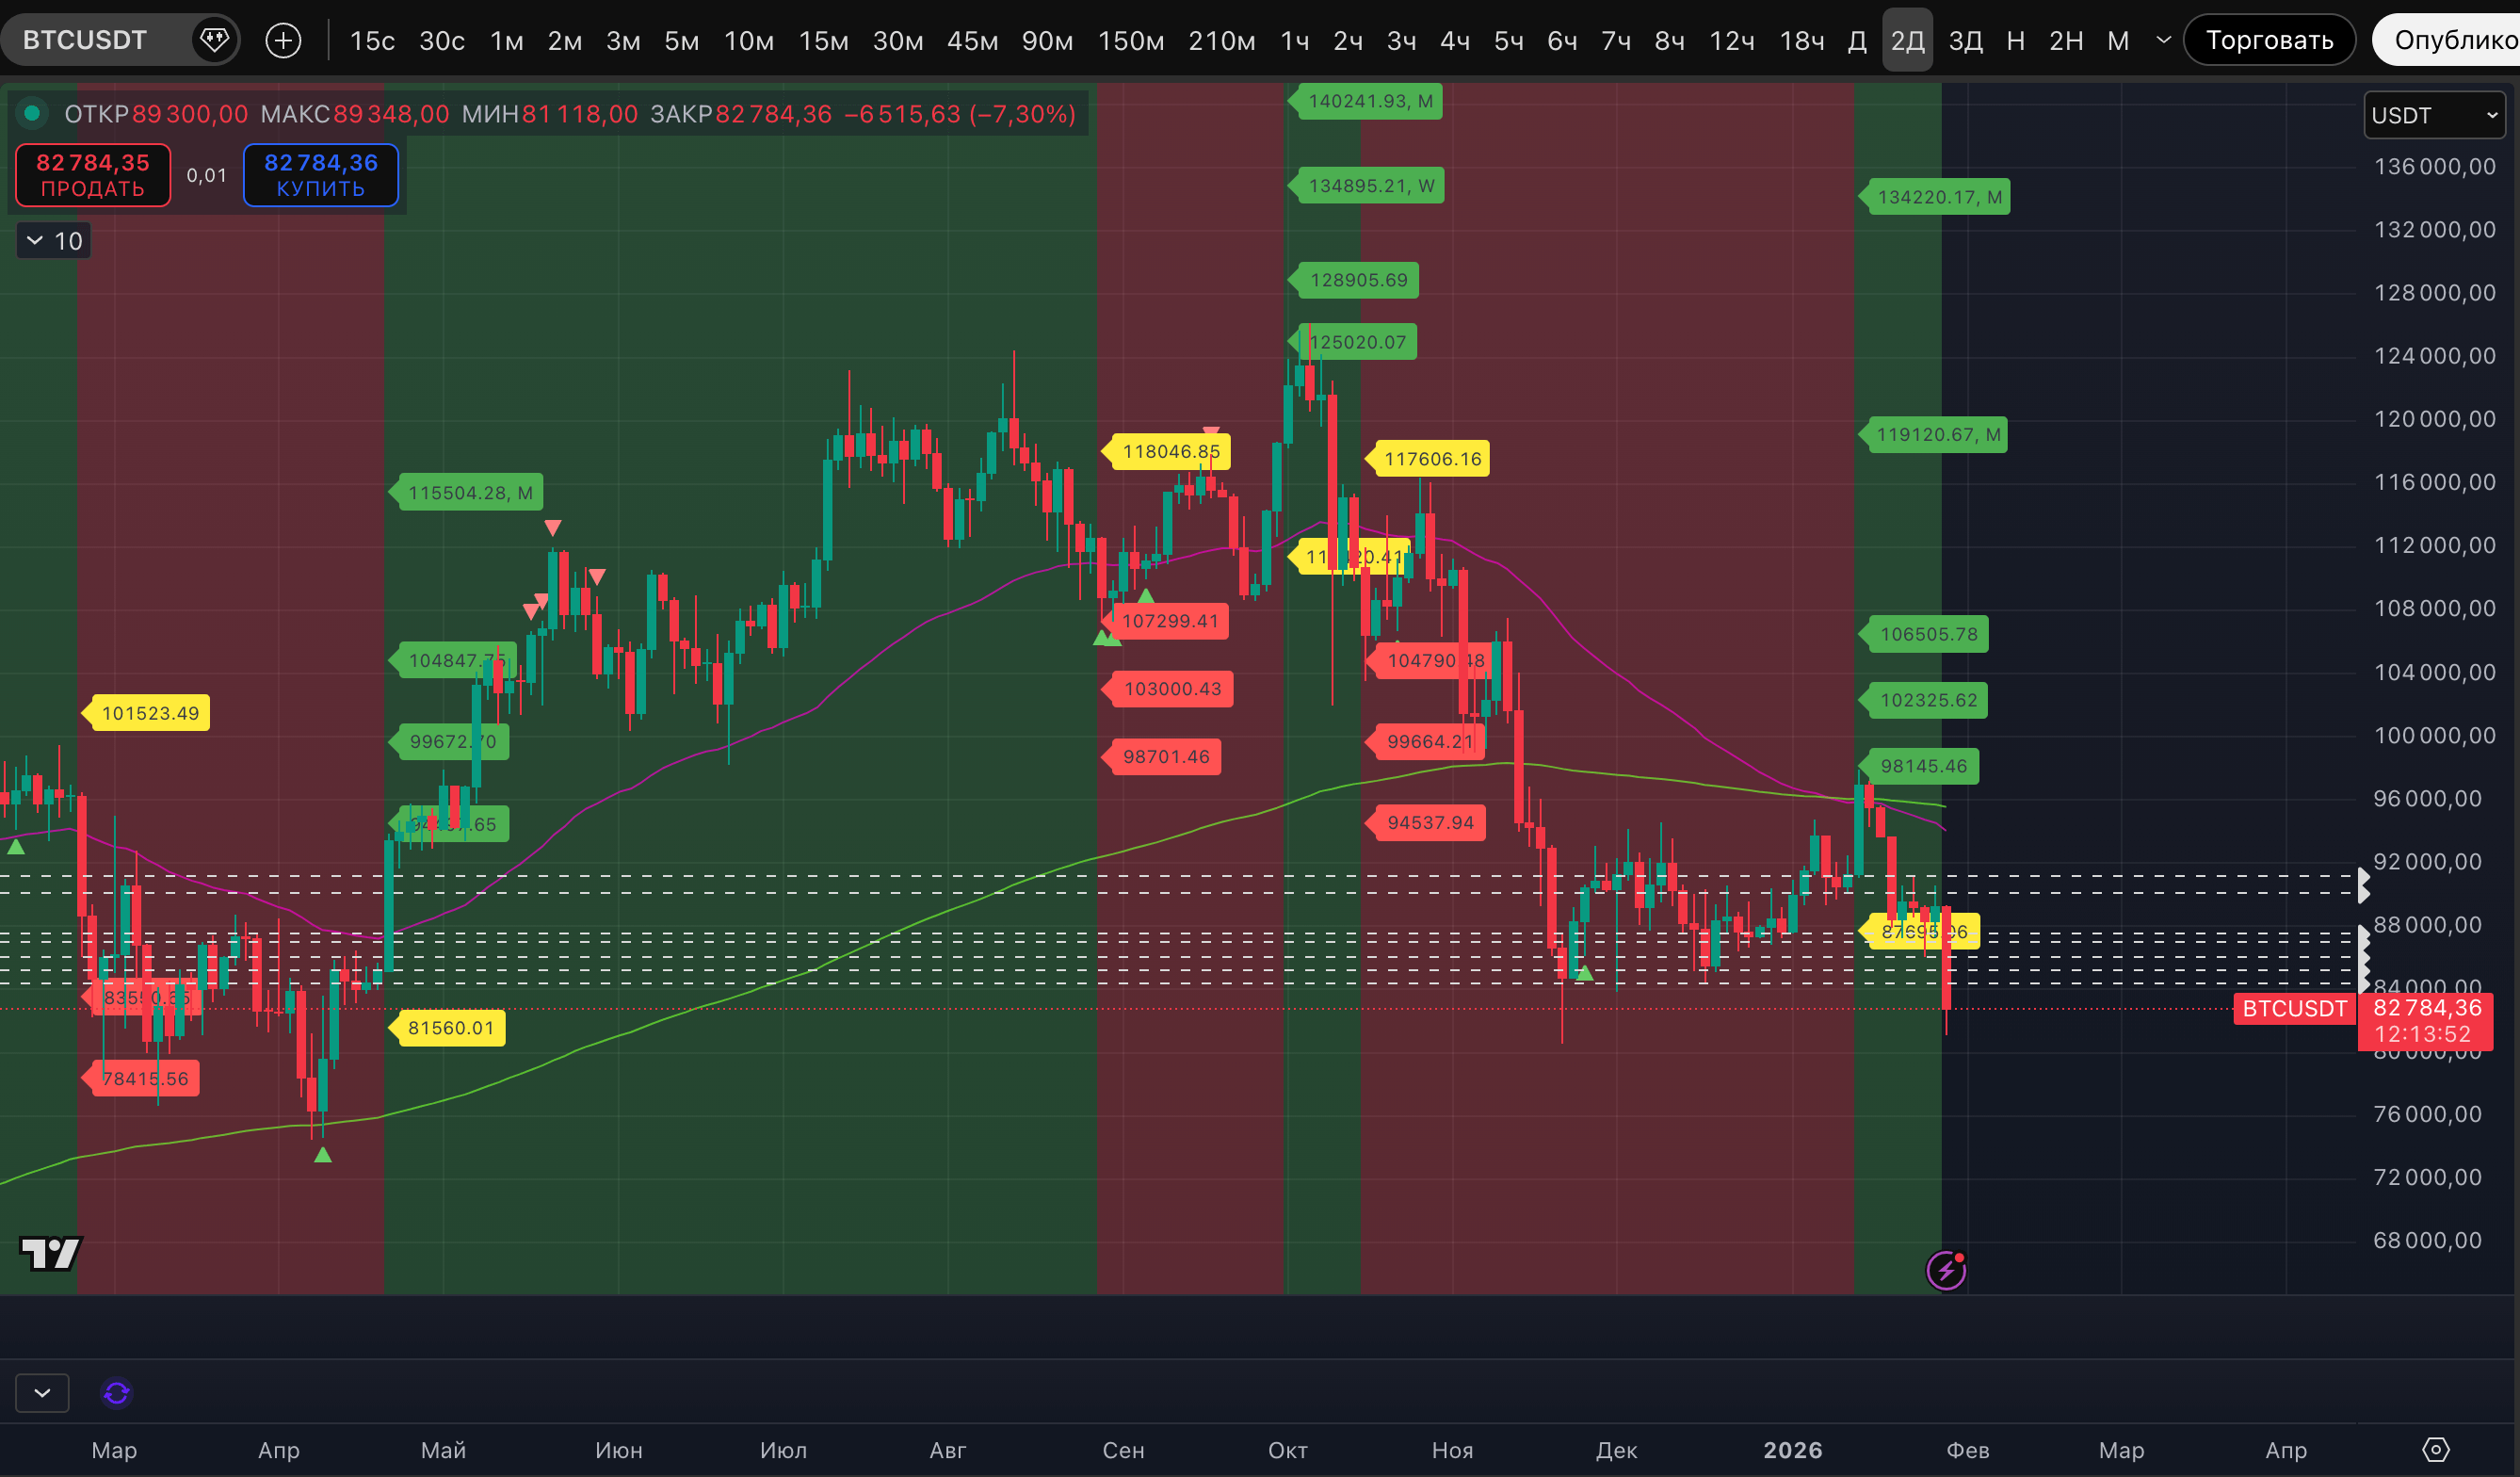
Task: Open the more timeframes chevron after М
Action: point(2163,40)
